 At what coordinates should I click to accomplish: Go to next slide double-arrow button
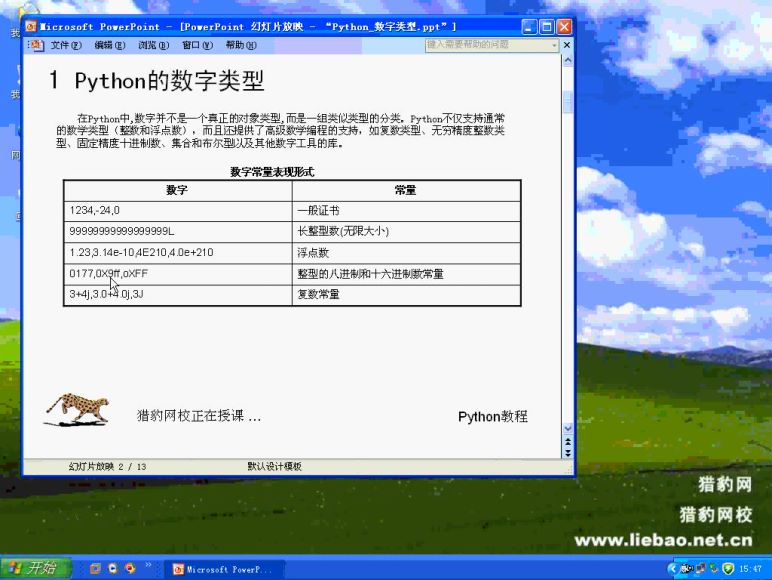pos(568,452)
